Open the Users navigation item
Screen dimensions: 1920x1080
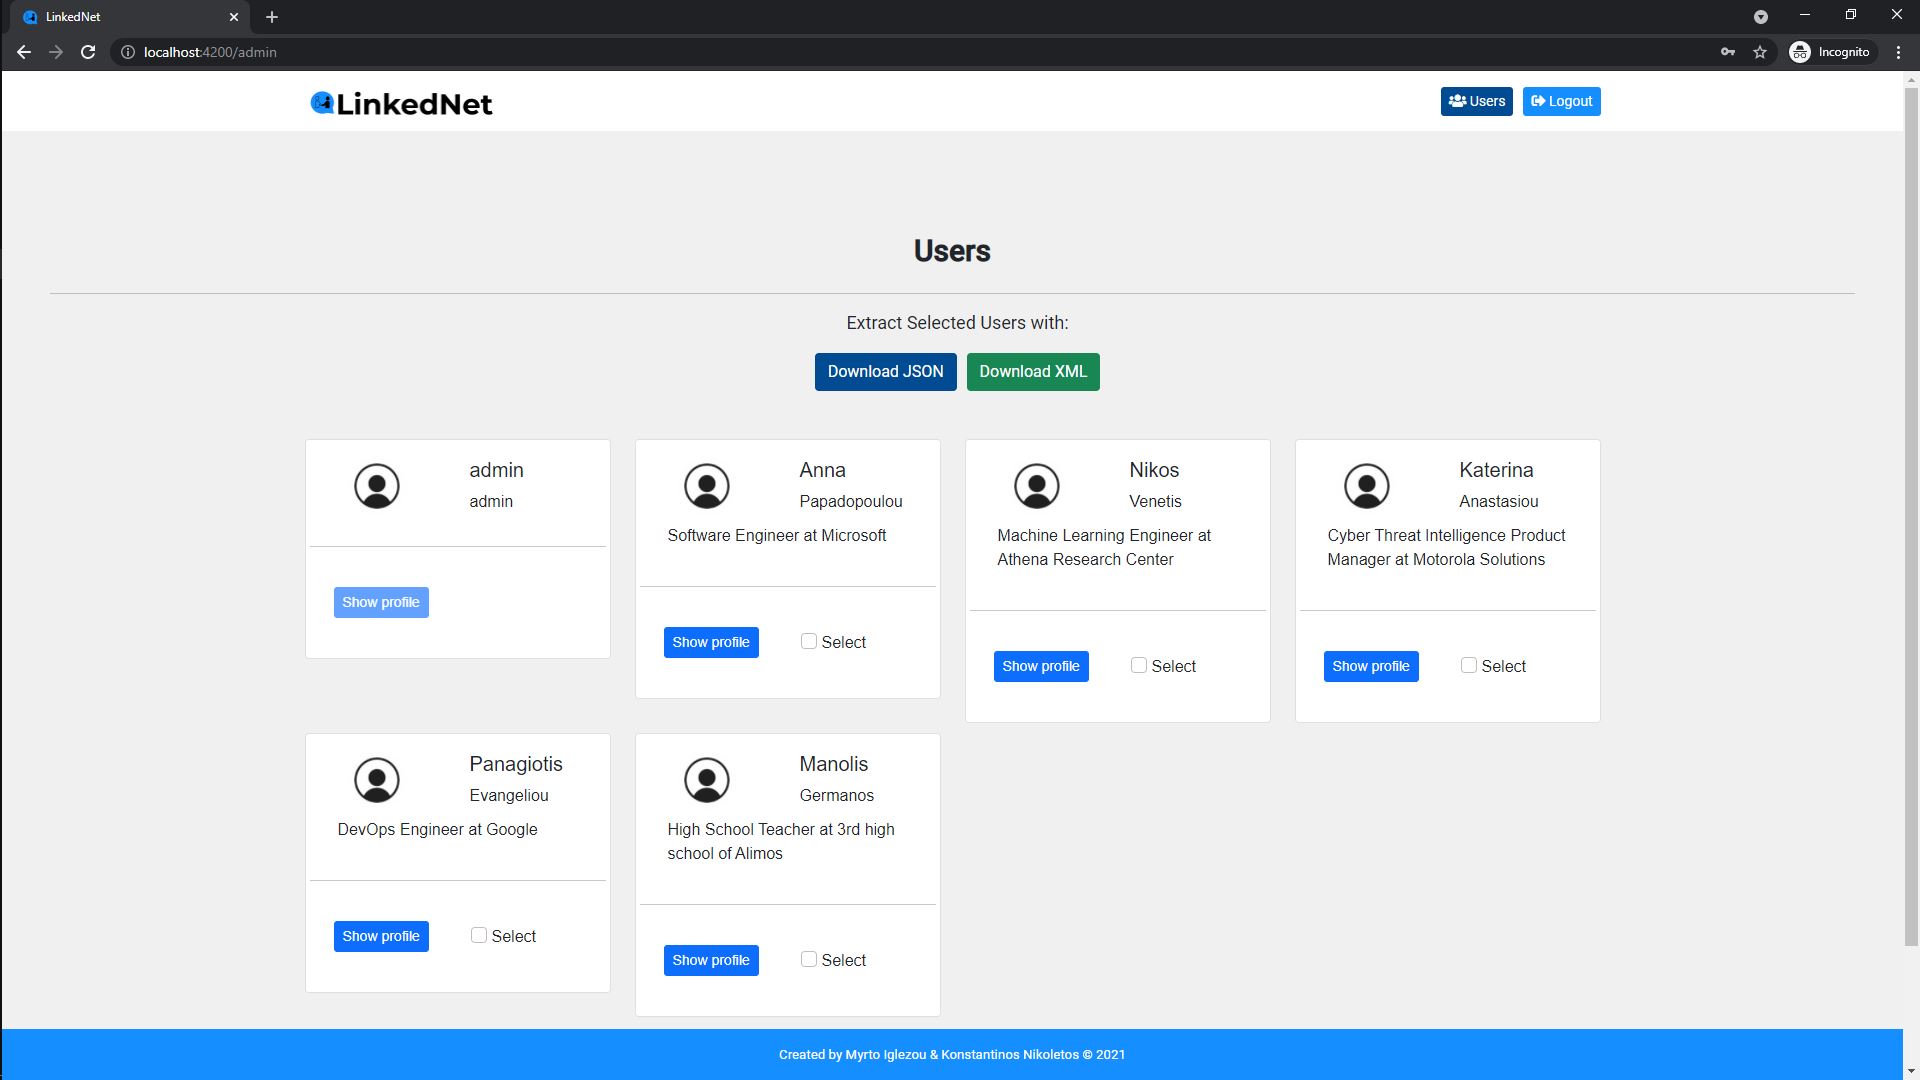[1476, 101]
